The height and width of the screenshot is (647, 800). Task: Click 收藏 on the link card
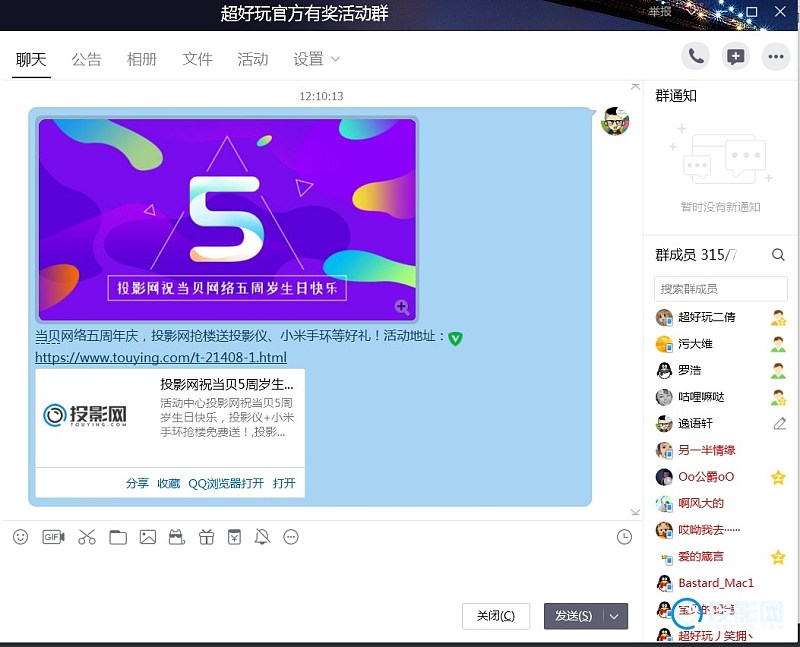click(x=168, y=483)
